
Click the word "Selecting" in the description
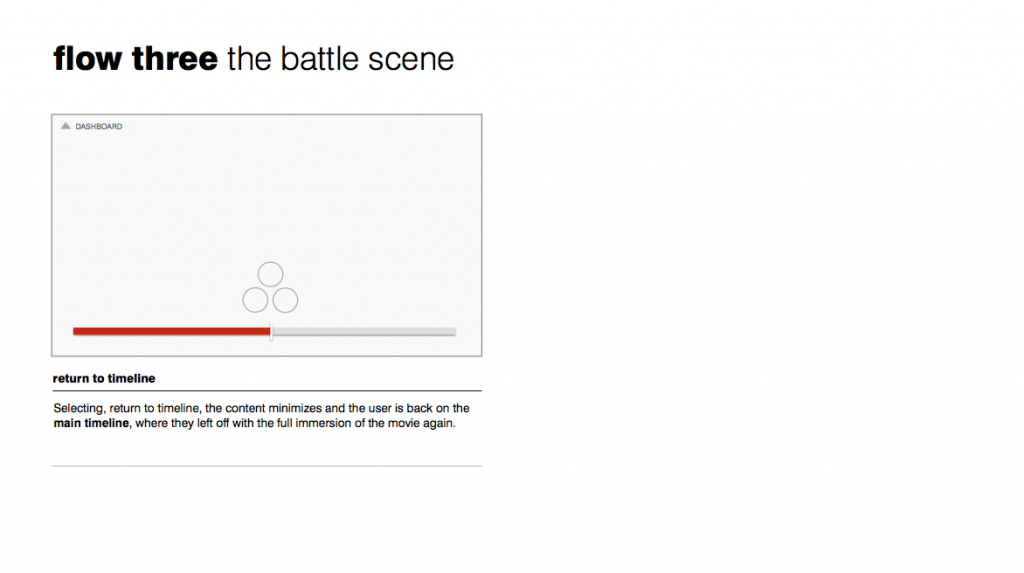(x=78, y=408)
